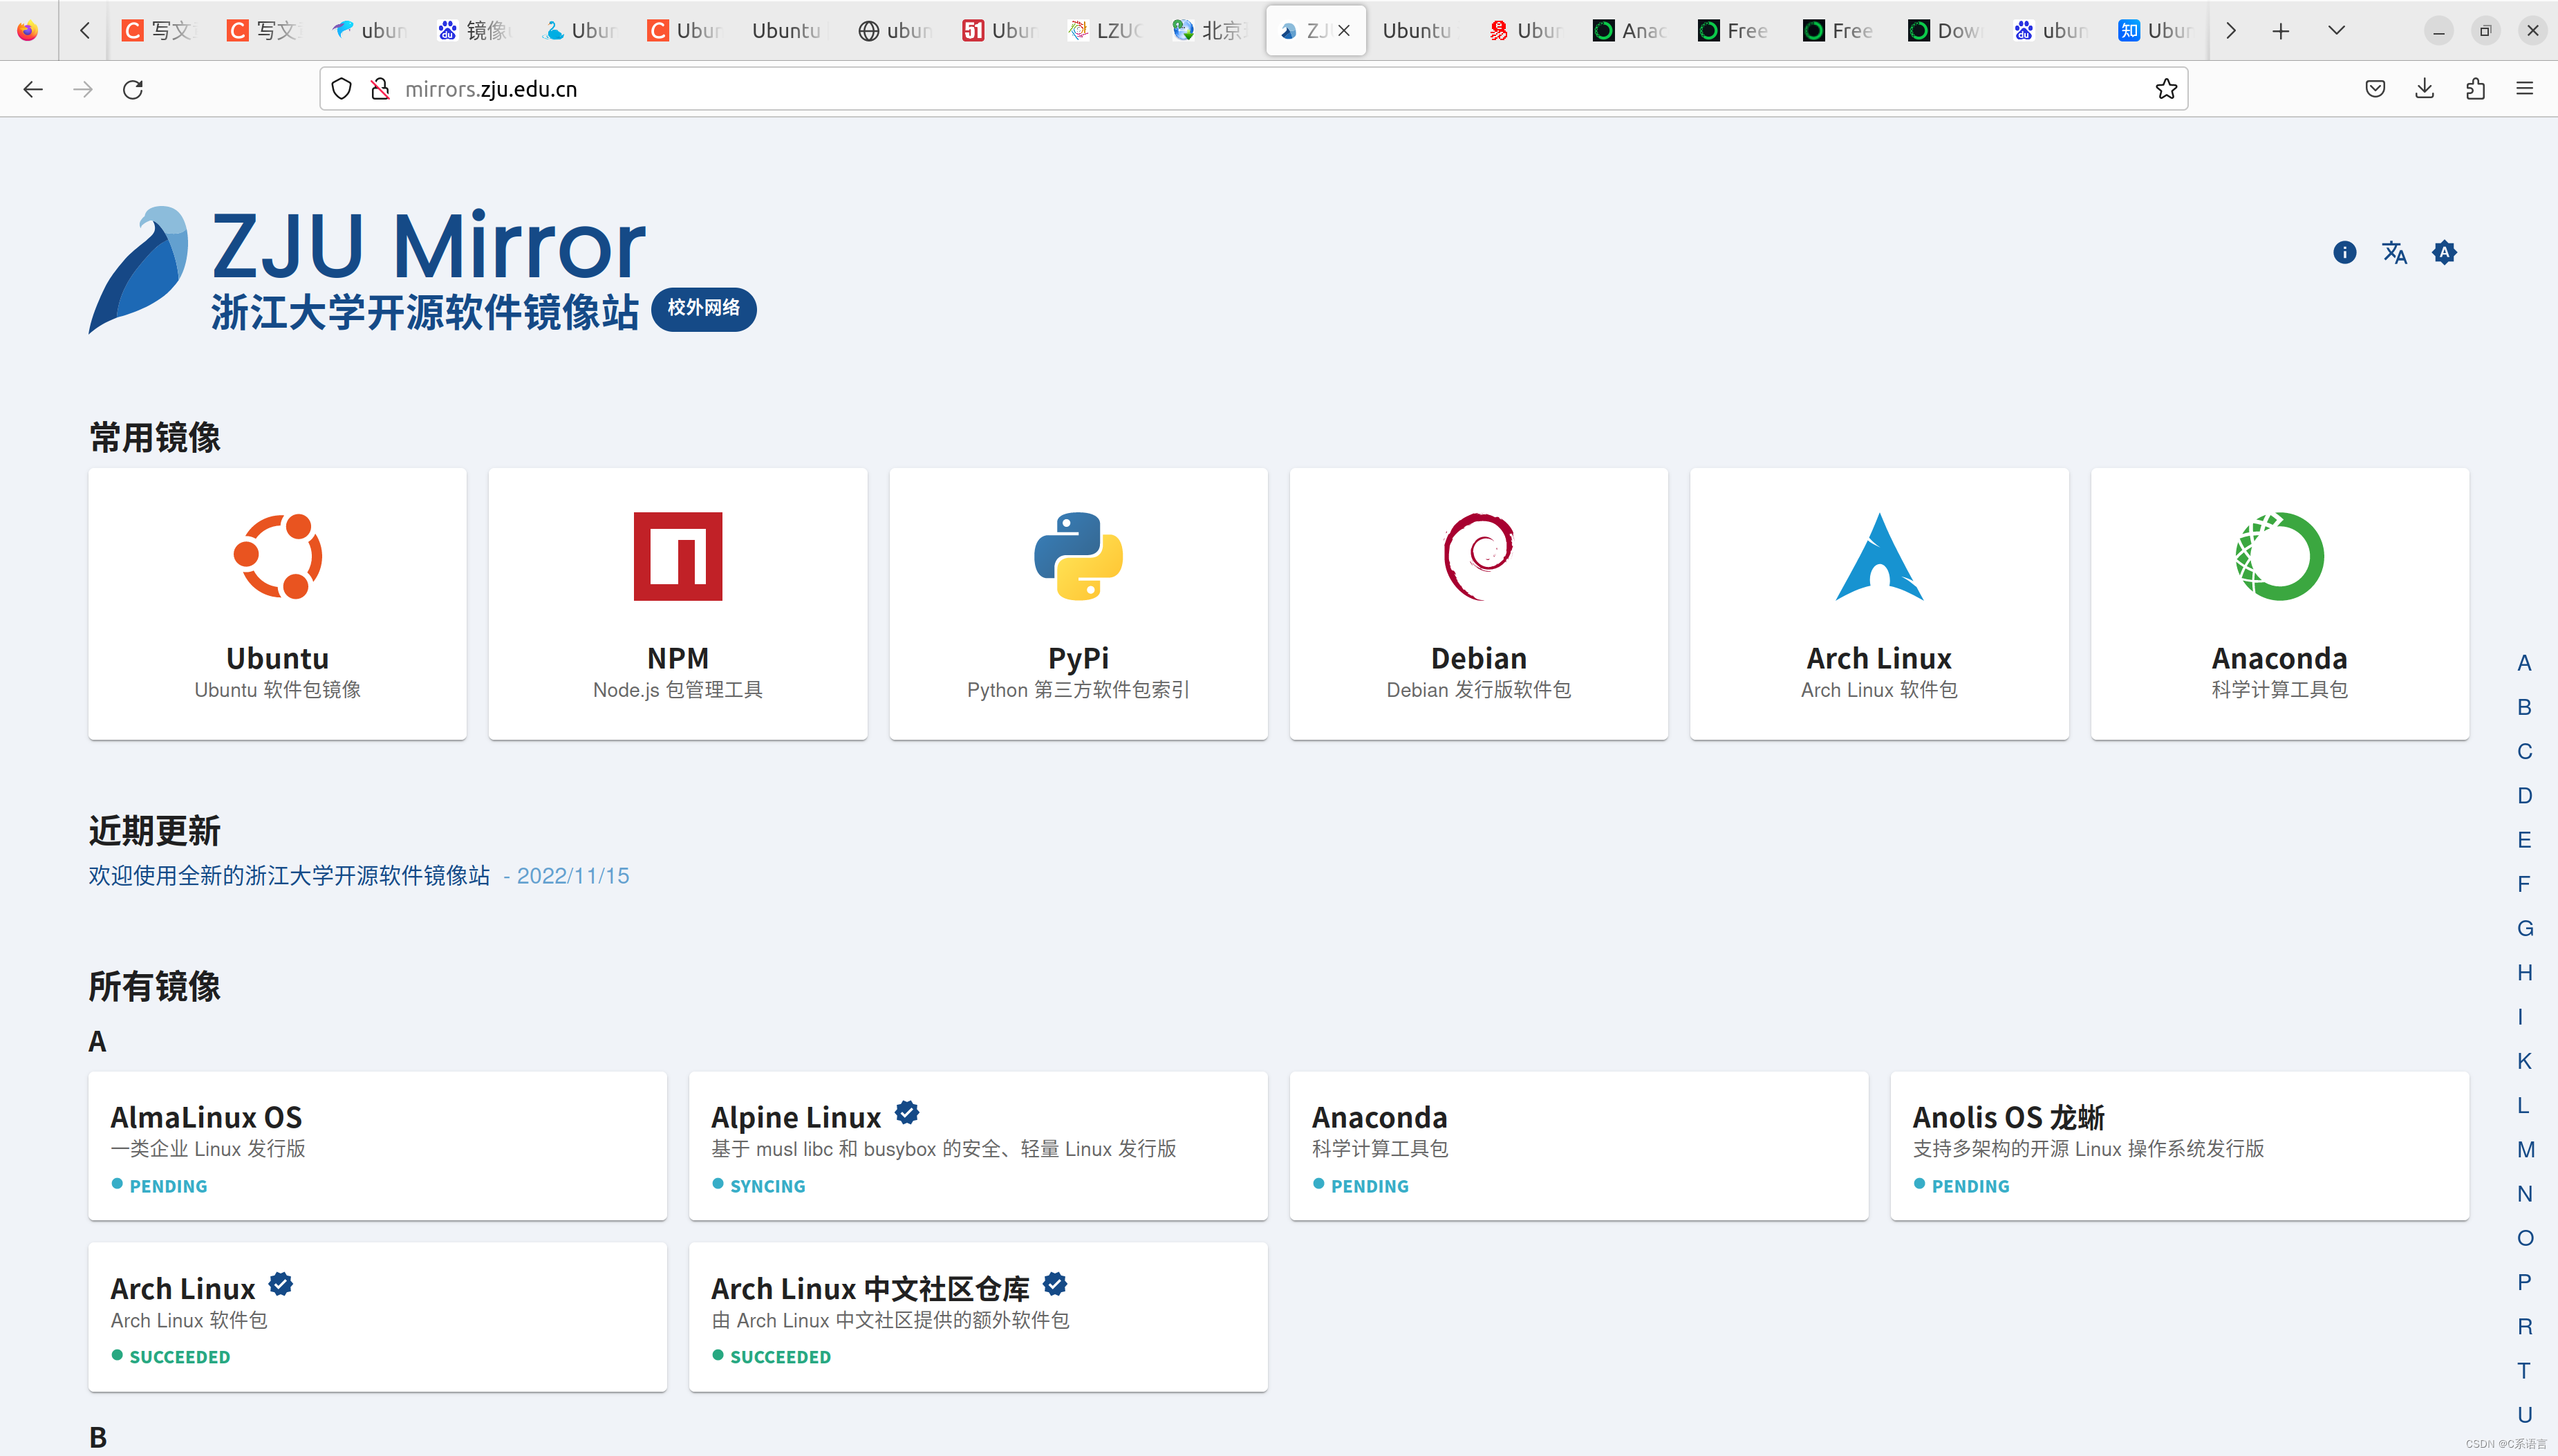2558x1456 pixels.
Task: Open the NPM mirror card
Action: point(677,604)
